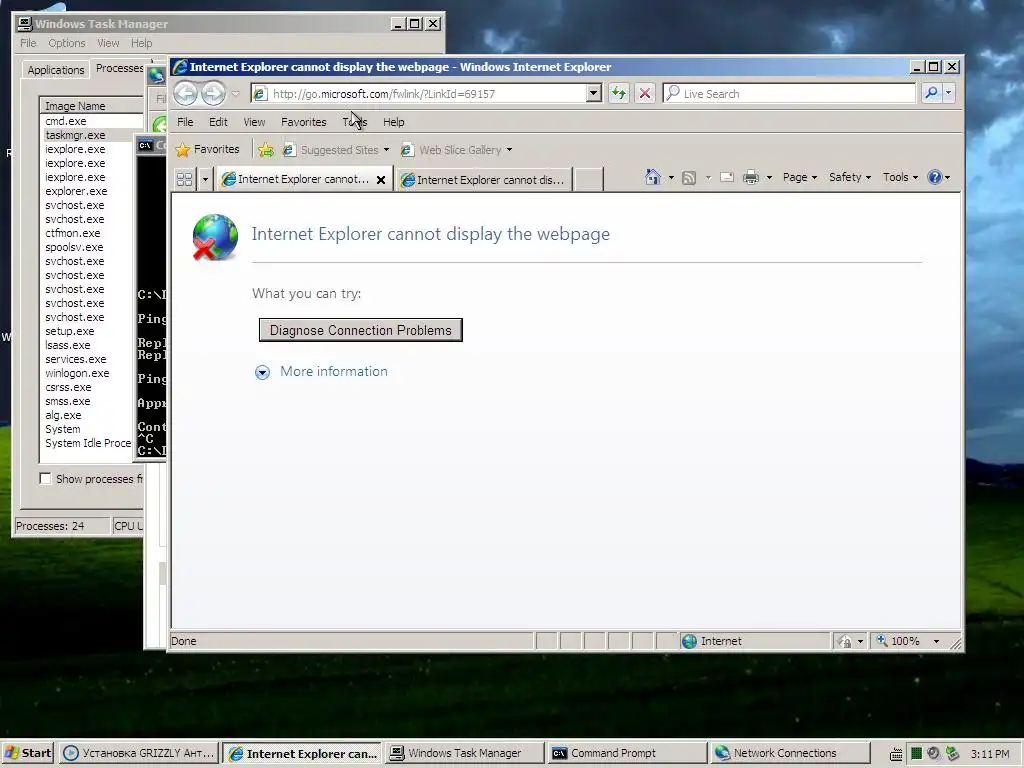
Task: Switch to Applications tab in Task Manager
Action: click(56, 70)
